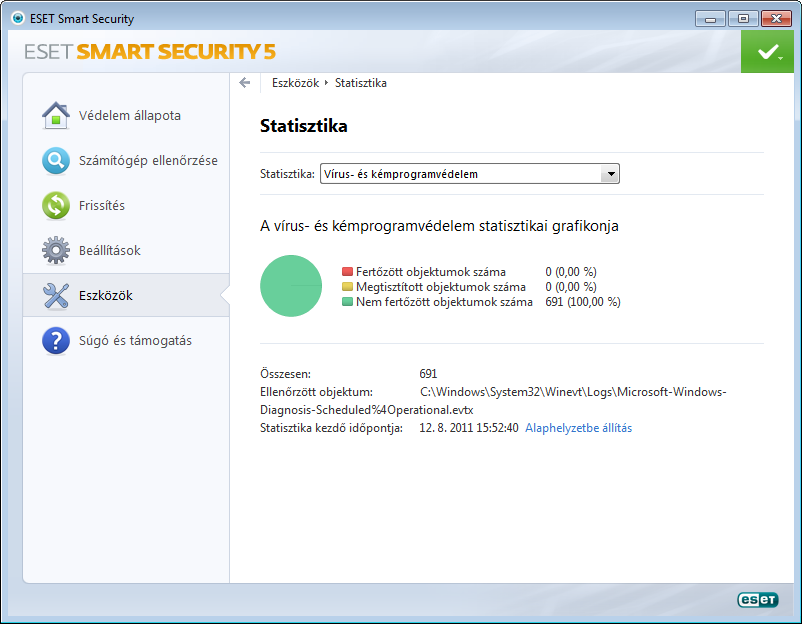This screenshot has height=624, width=802.
Task: Click the Eszközök breadcrumb link
Action: [295, 83]
